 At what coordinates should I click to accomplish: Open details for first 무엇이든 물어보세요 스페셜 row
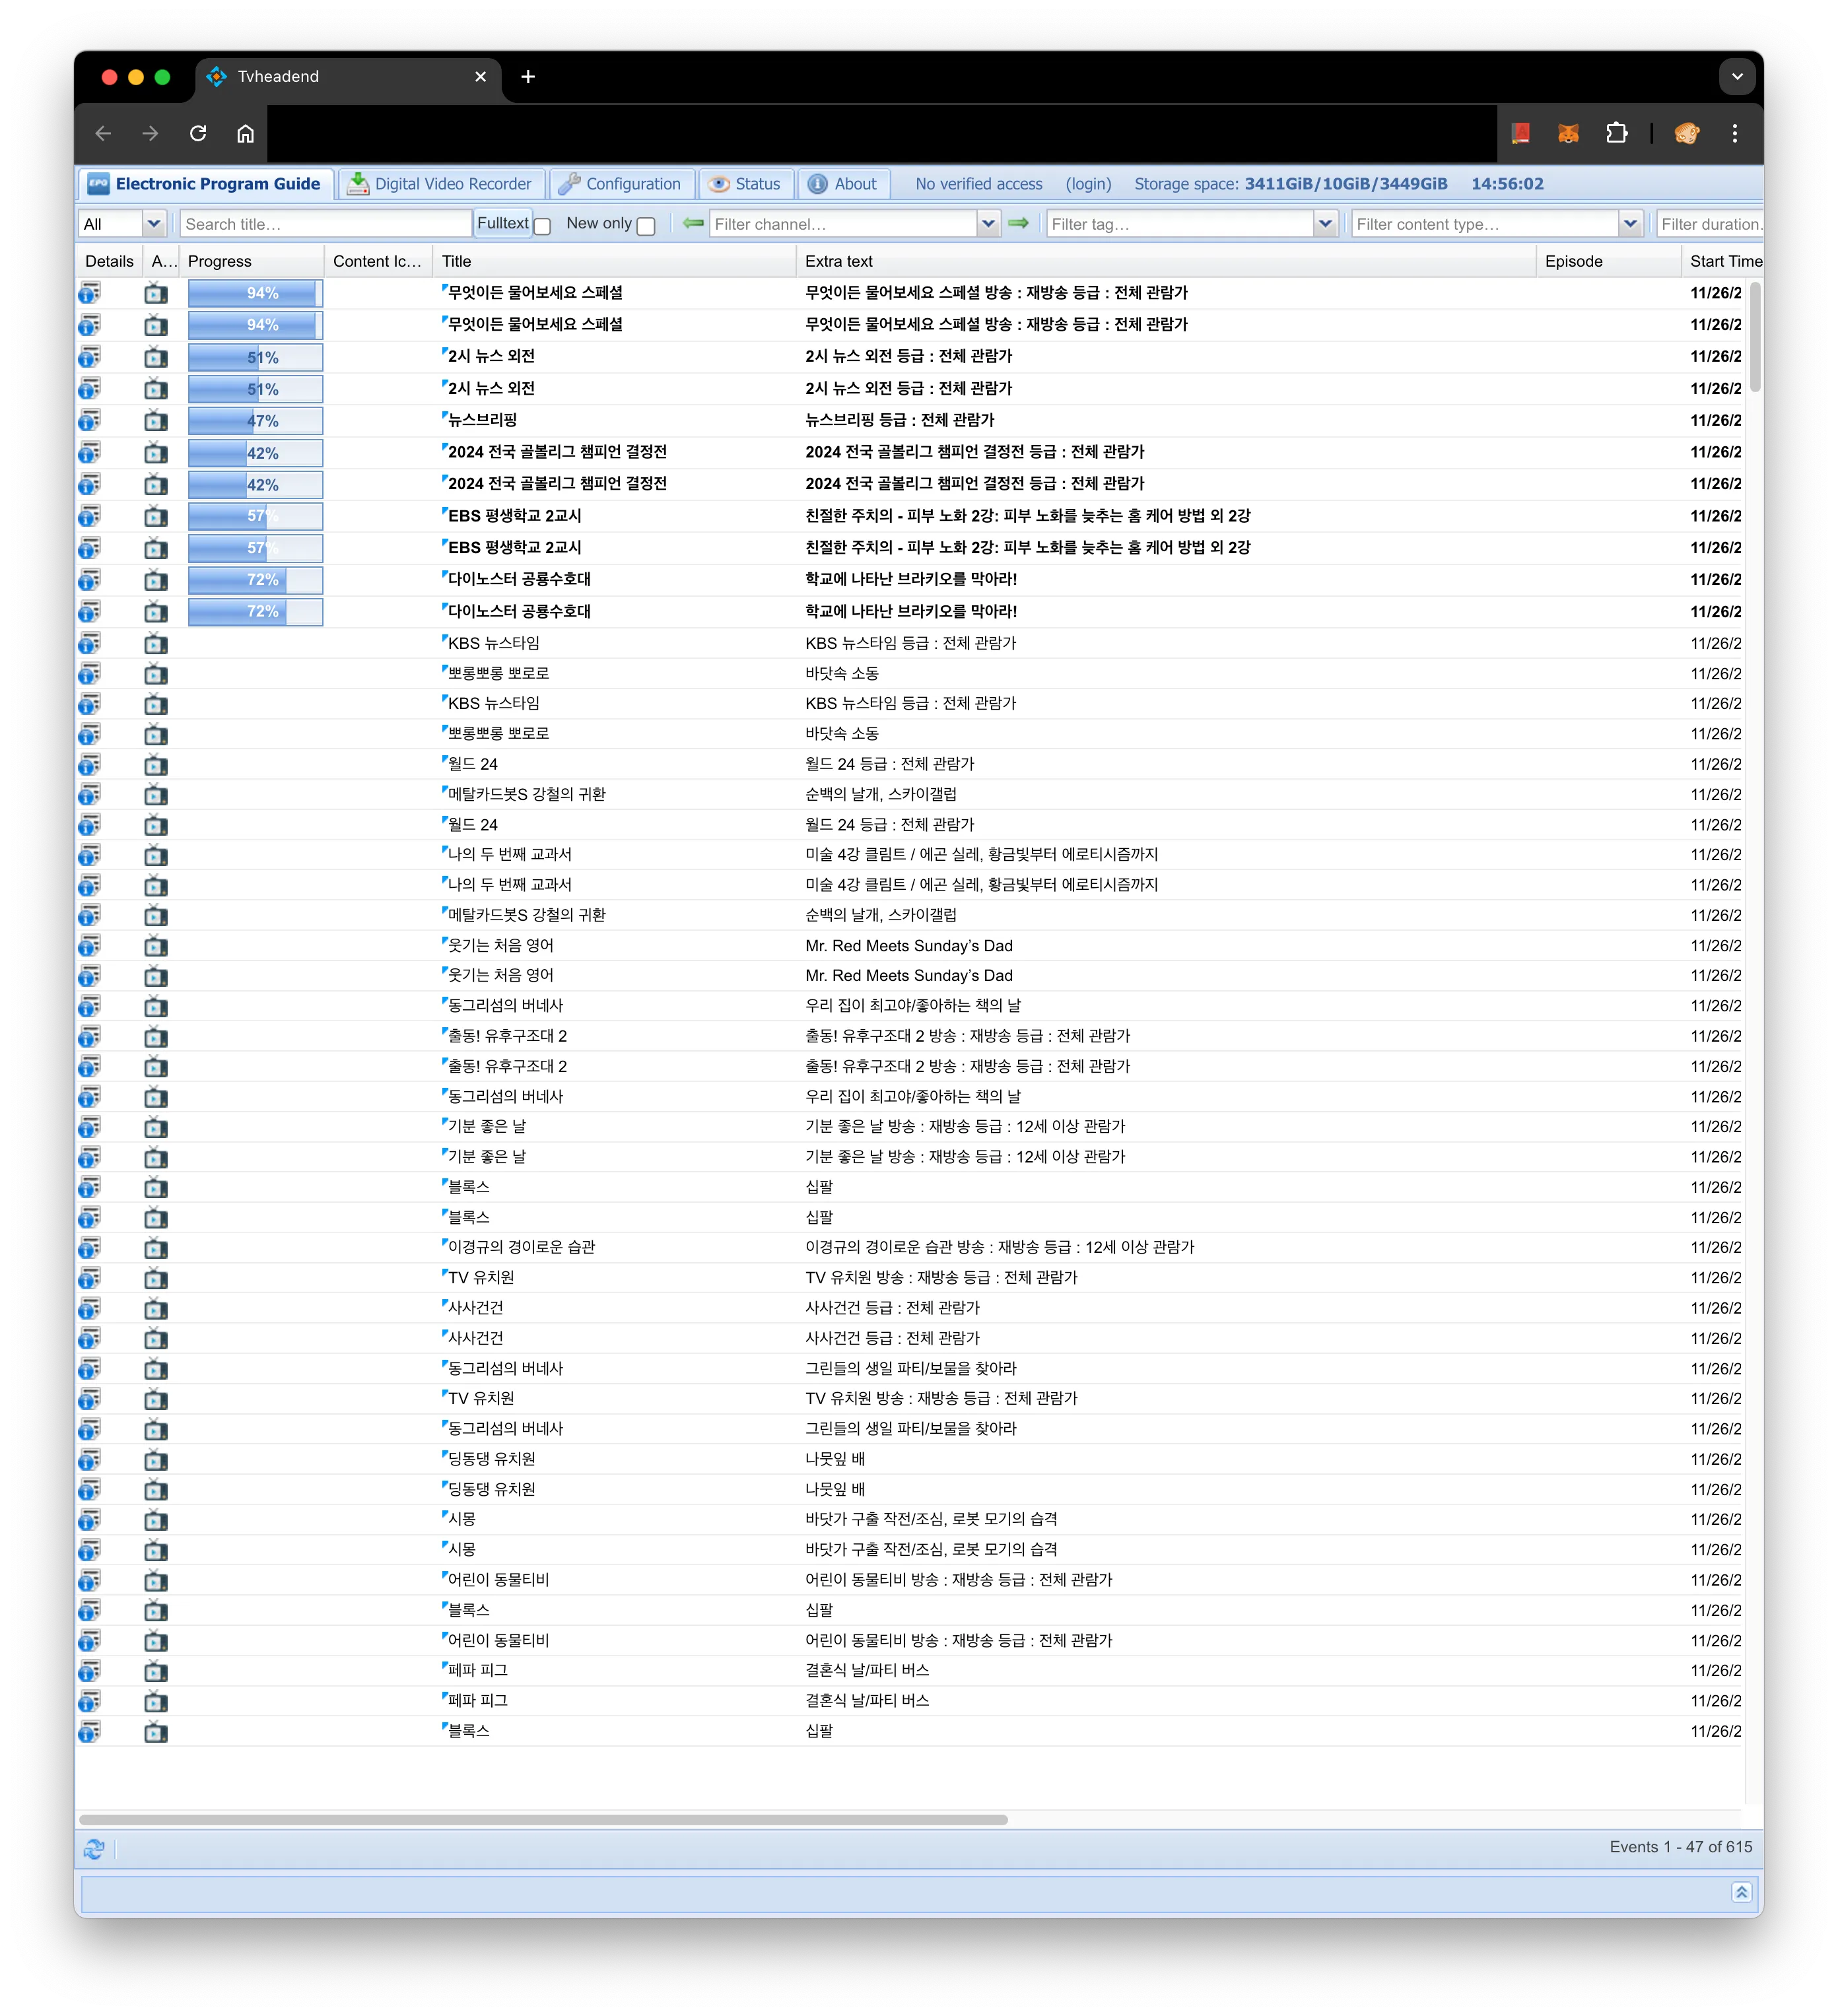(x=90, y=293)
